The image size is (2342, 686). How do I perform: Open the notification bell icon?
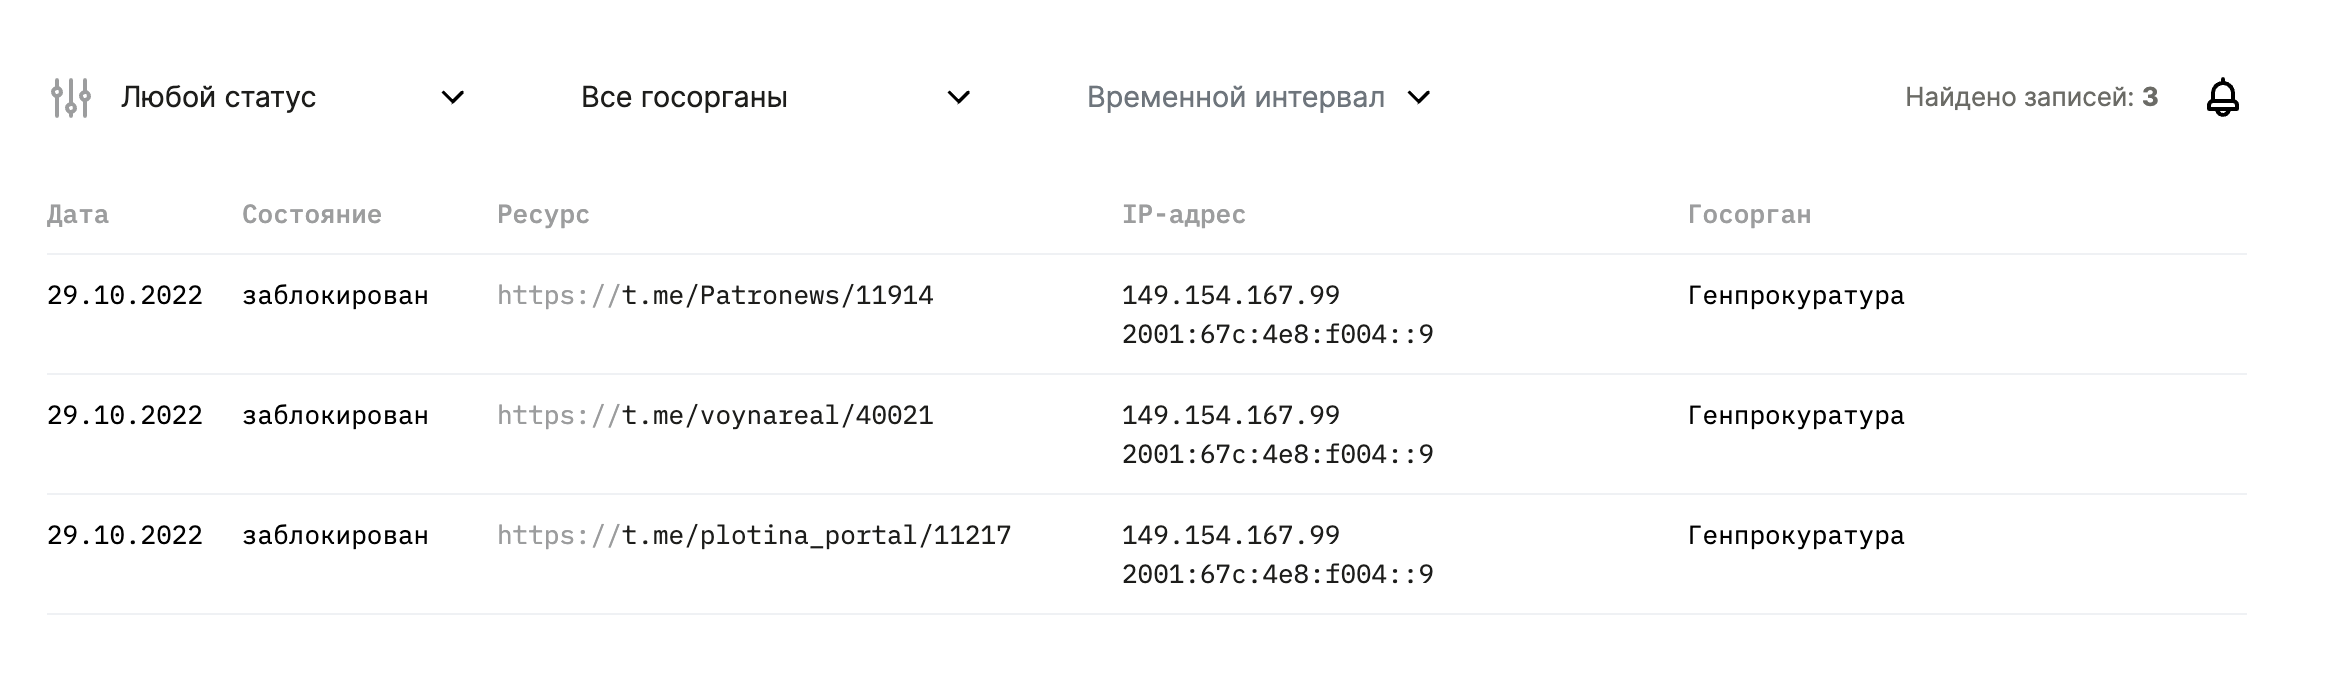click(2221, 97)
